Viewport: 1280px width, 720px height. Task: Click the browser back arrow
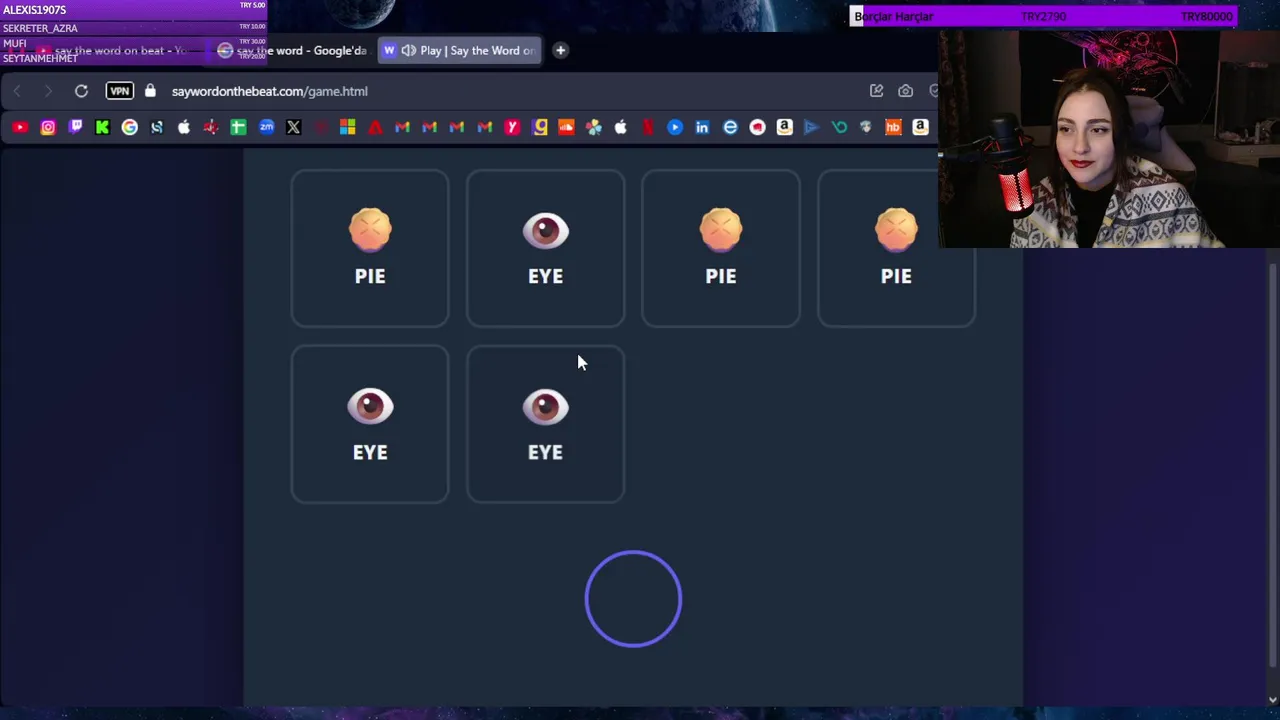point(17,91)
